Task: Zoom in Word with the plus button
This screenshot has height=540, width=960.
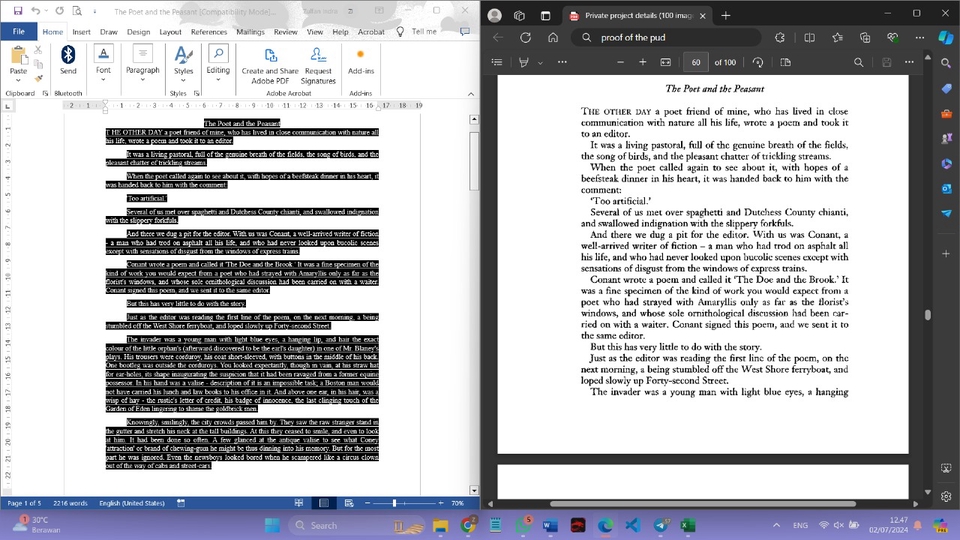Action: click(441, 503)
